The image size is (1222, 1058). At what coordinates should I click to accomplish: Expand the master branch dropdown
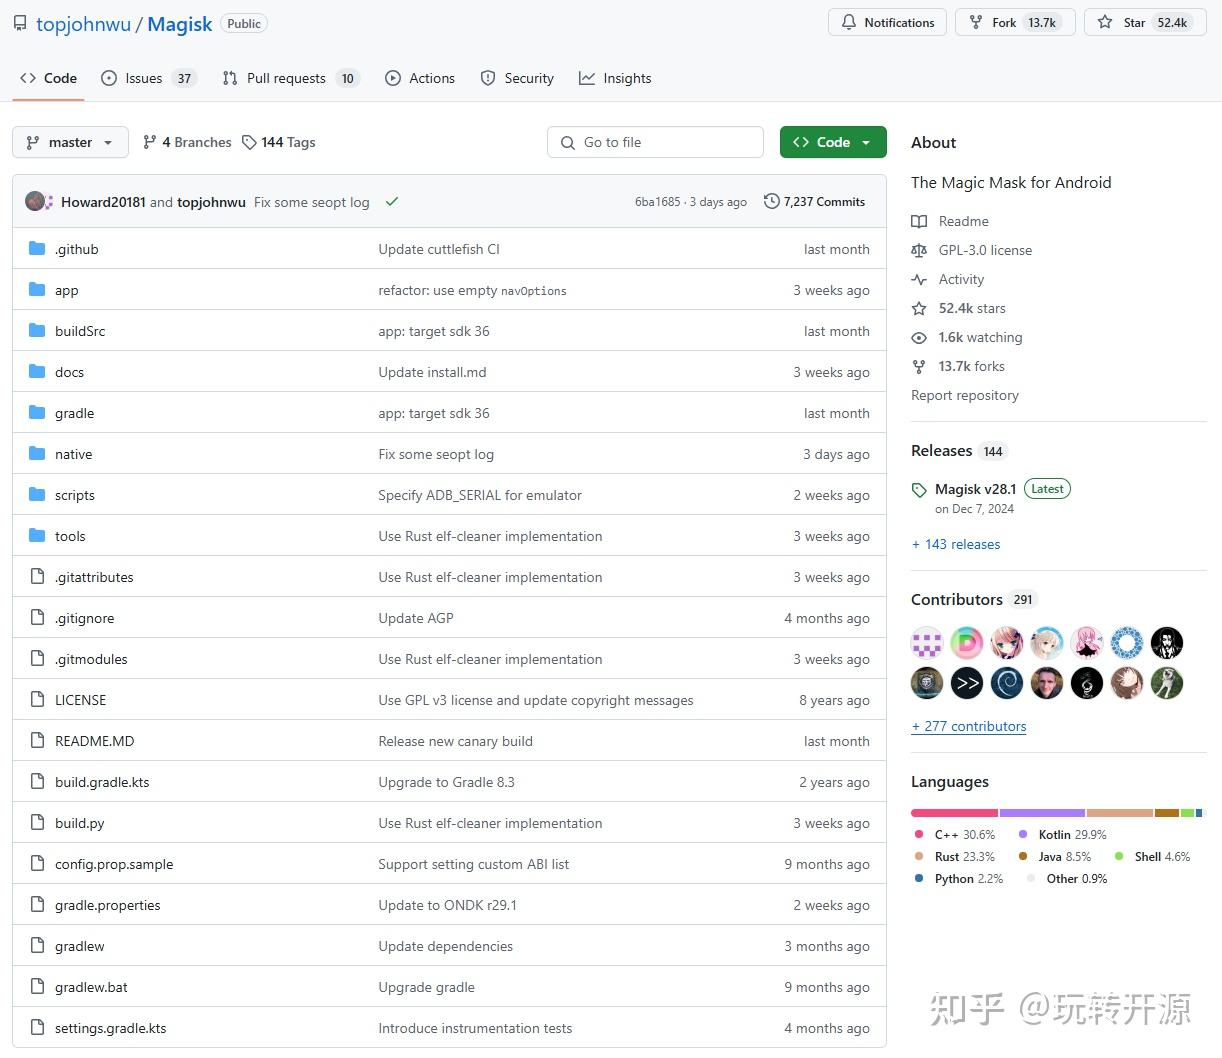point(70,142)
